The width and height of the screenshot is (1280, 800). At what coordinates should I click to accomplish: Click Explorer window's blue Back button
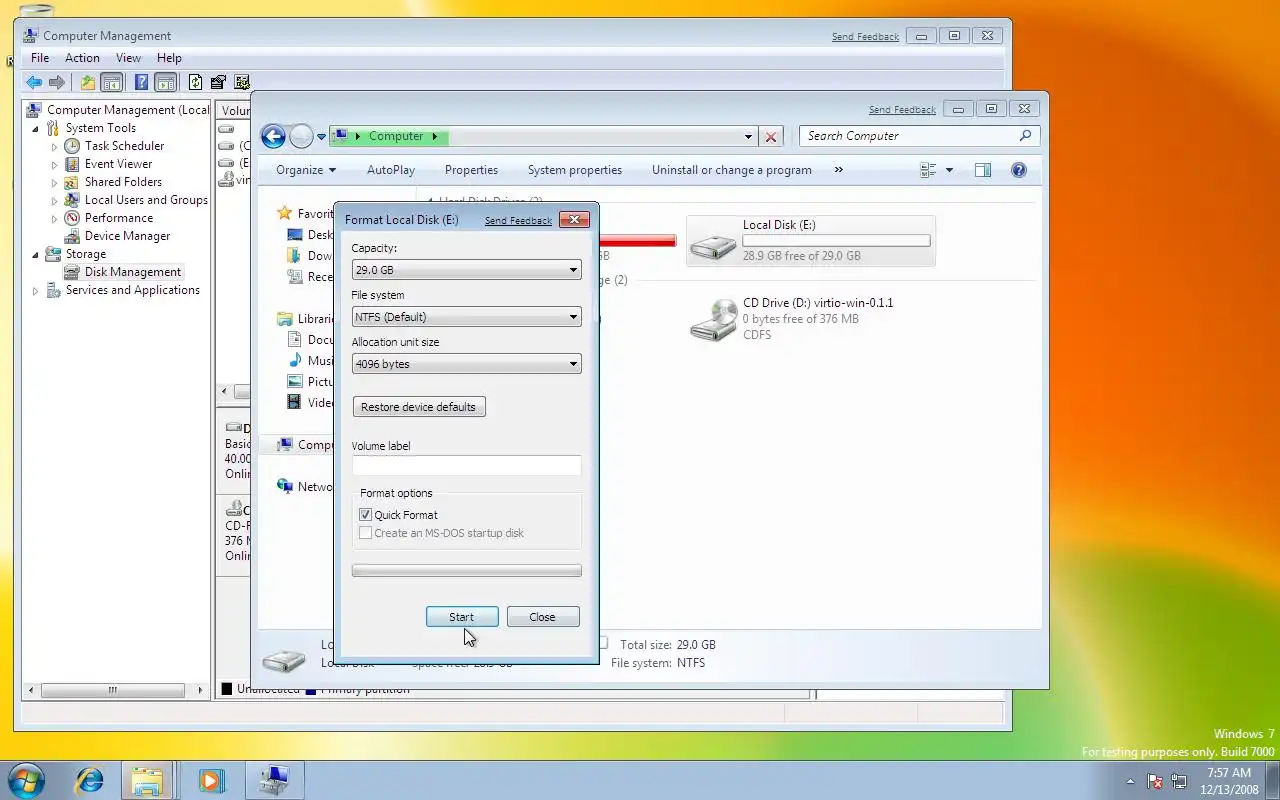point(273,137)
